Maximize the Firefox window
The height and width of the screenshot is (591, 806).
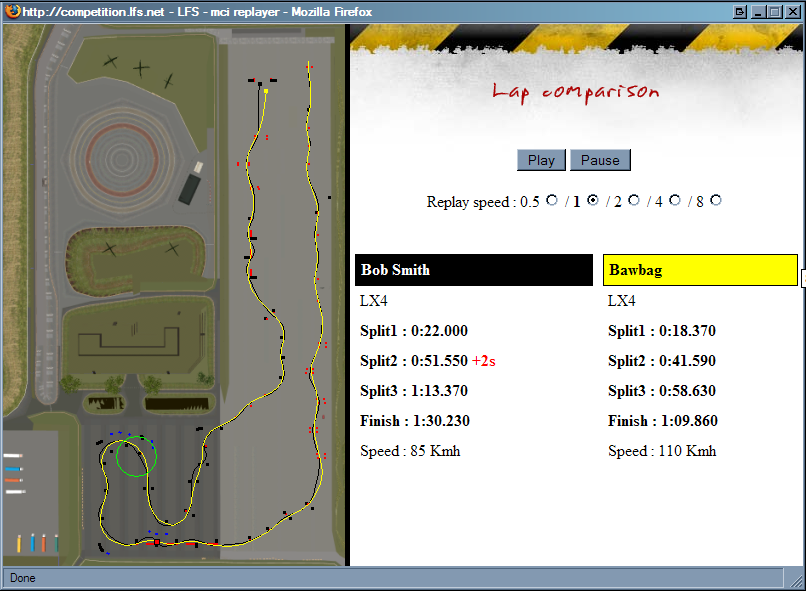pos(775,11)
